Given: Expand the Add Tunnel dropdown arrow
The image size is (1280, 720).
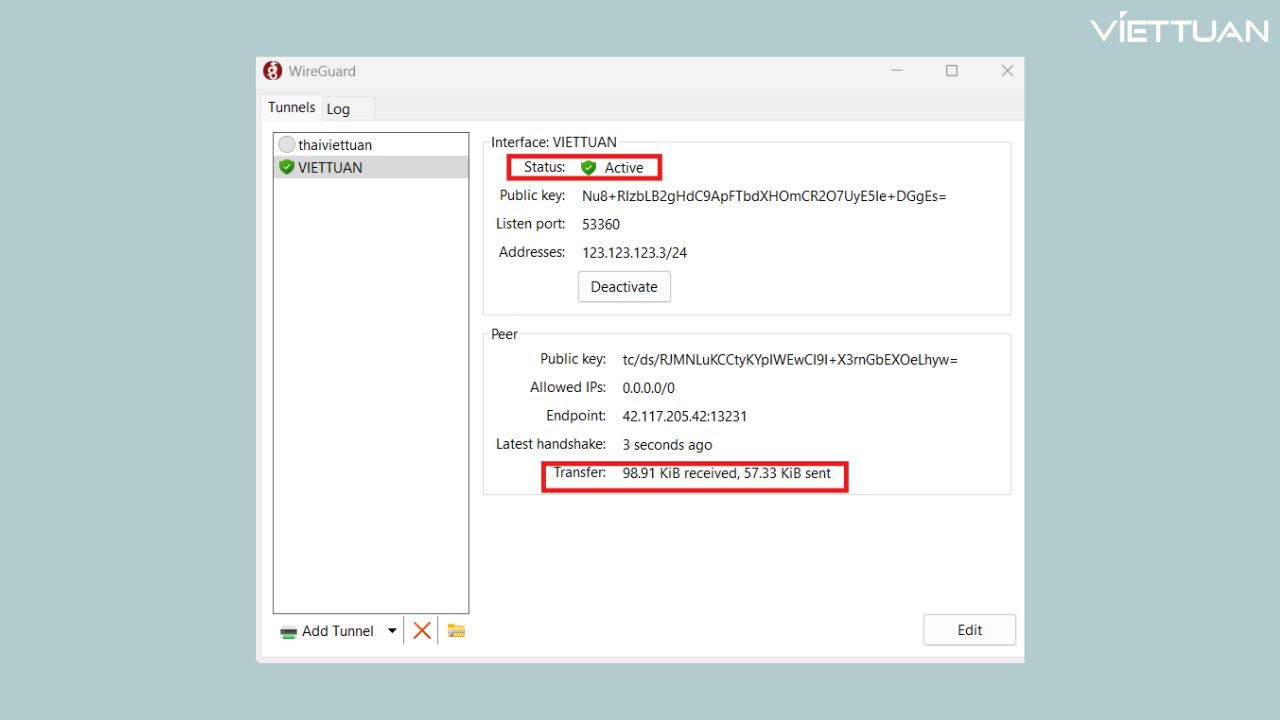Looking at the screenshot, I should tap(392, 631).
